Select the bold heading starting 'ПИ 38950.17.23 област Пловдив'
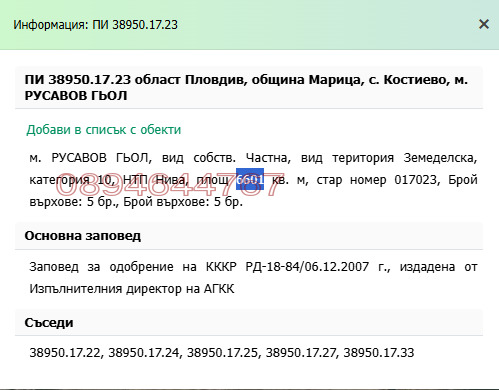The image size is (499, 390). (246, 88)
